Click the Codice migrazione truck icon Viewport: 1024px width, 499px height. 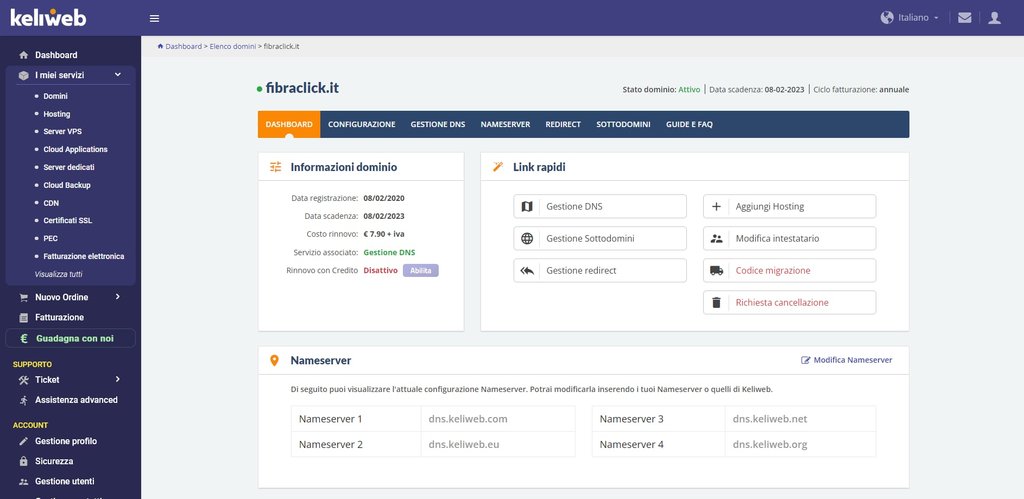716,270
